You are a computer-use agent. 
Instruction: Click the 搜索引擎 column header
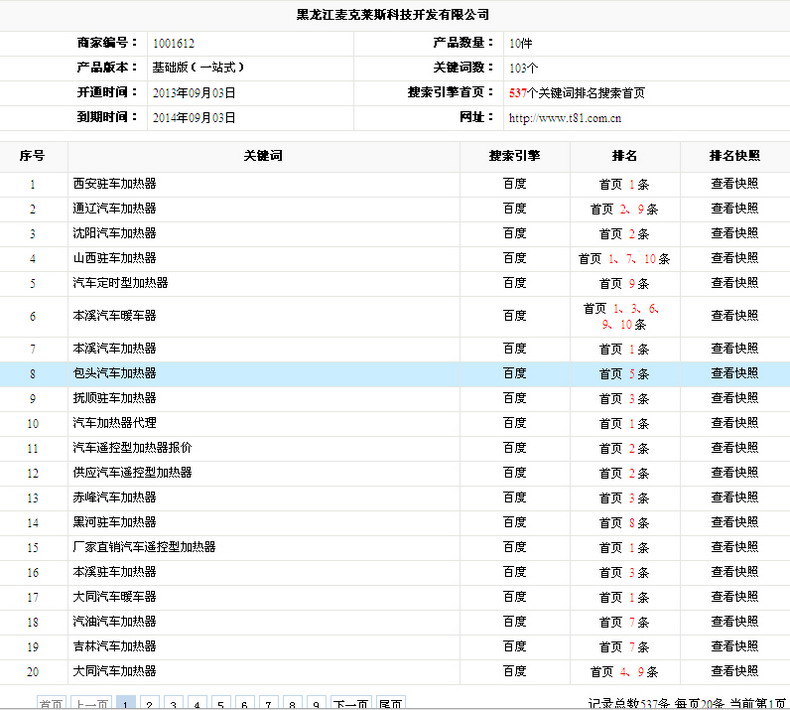click(x=514, y=156)
